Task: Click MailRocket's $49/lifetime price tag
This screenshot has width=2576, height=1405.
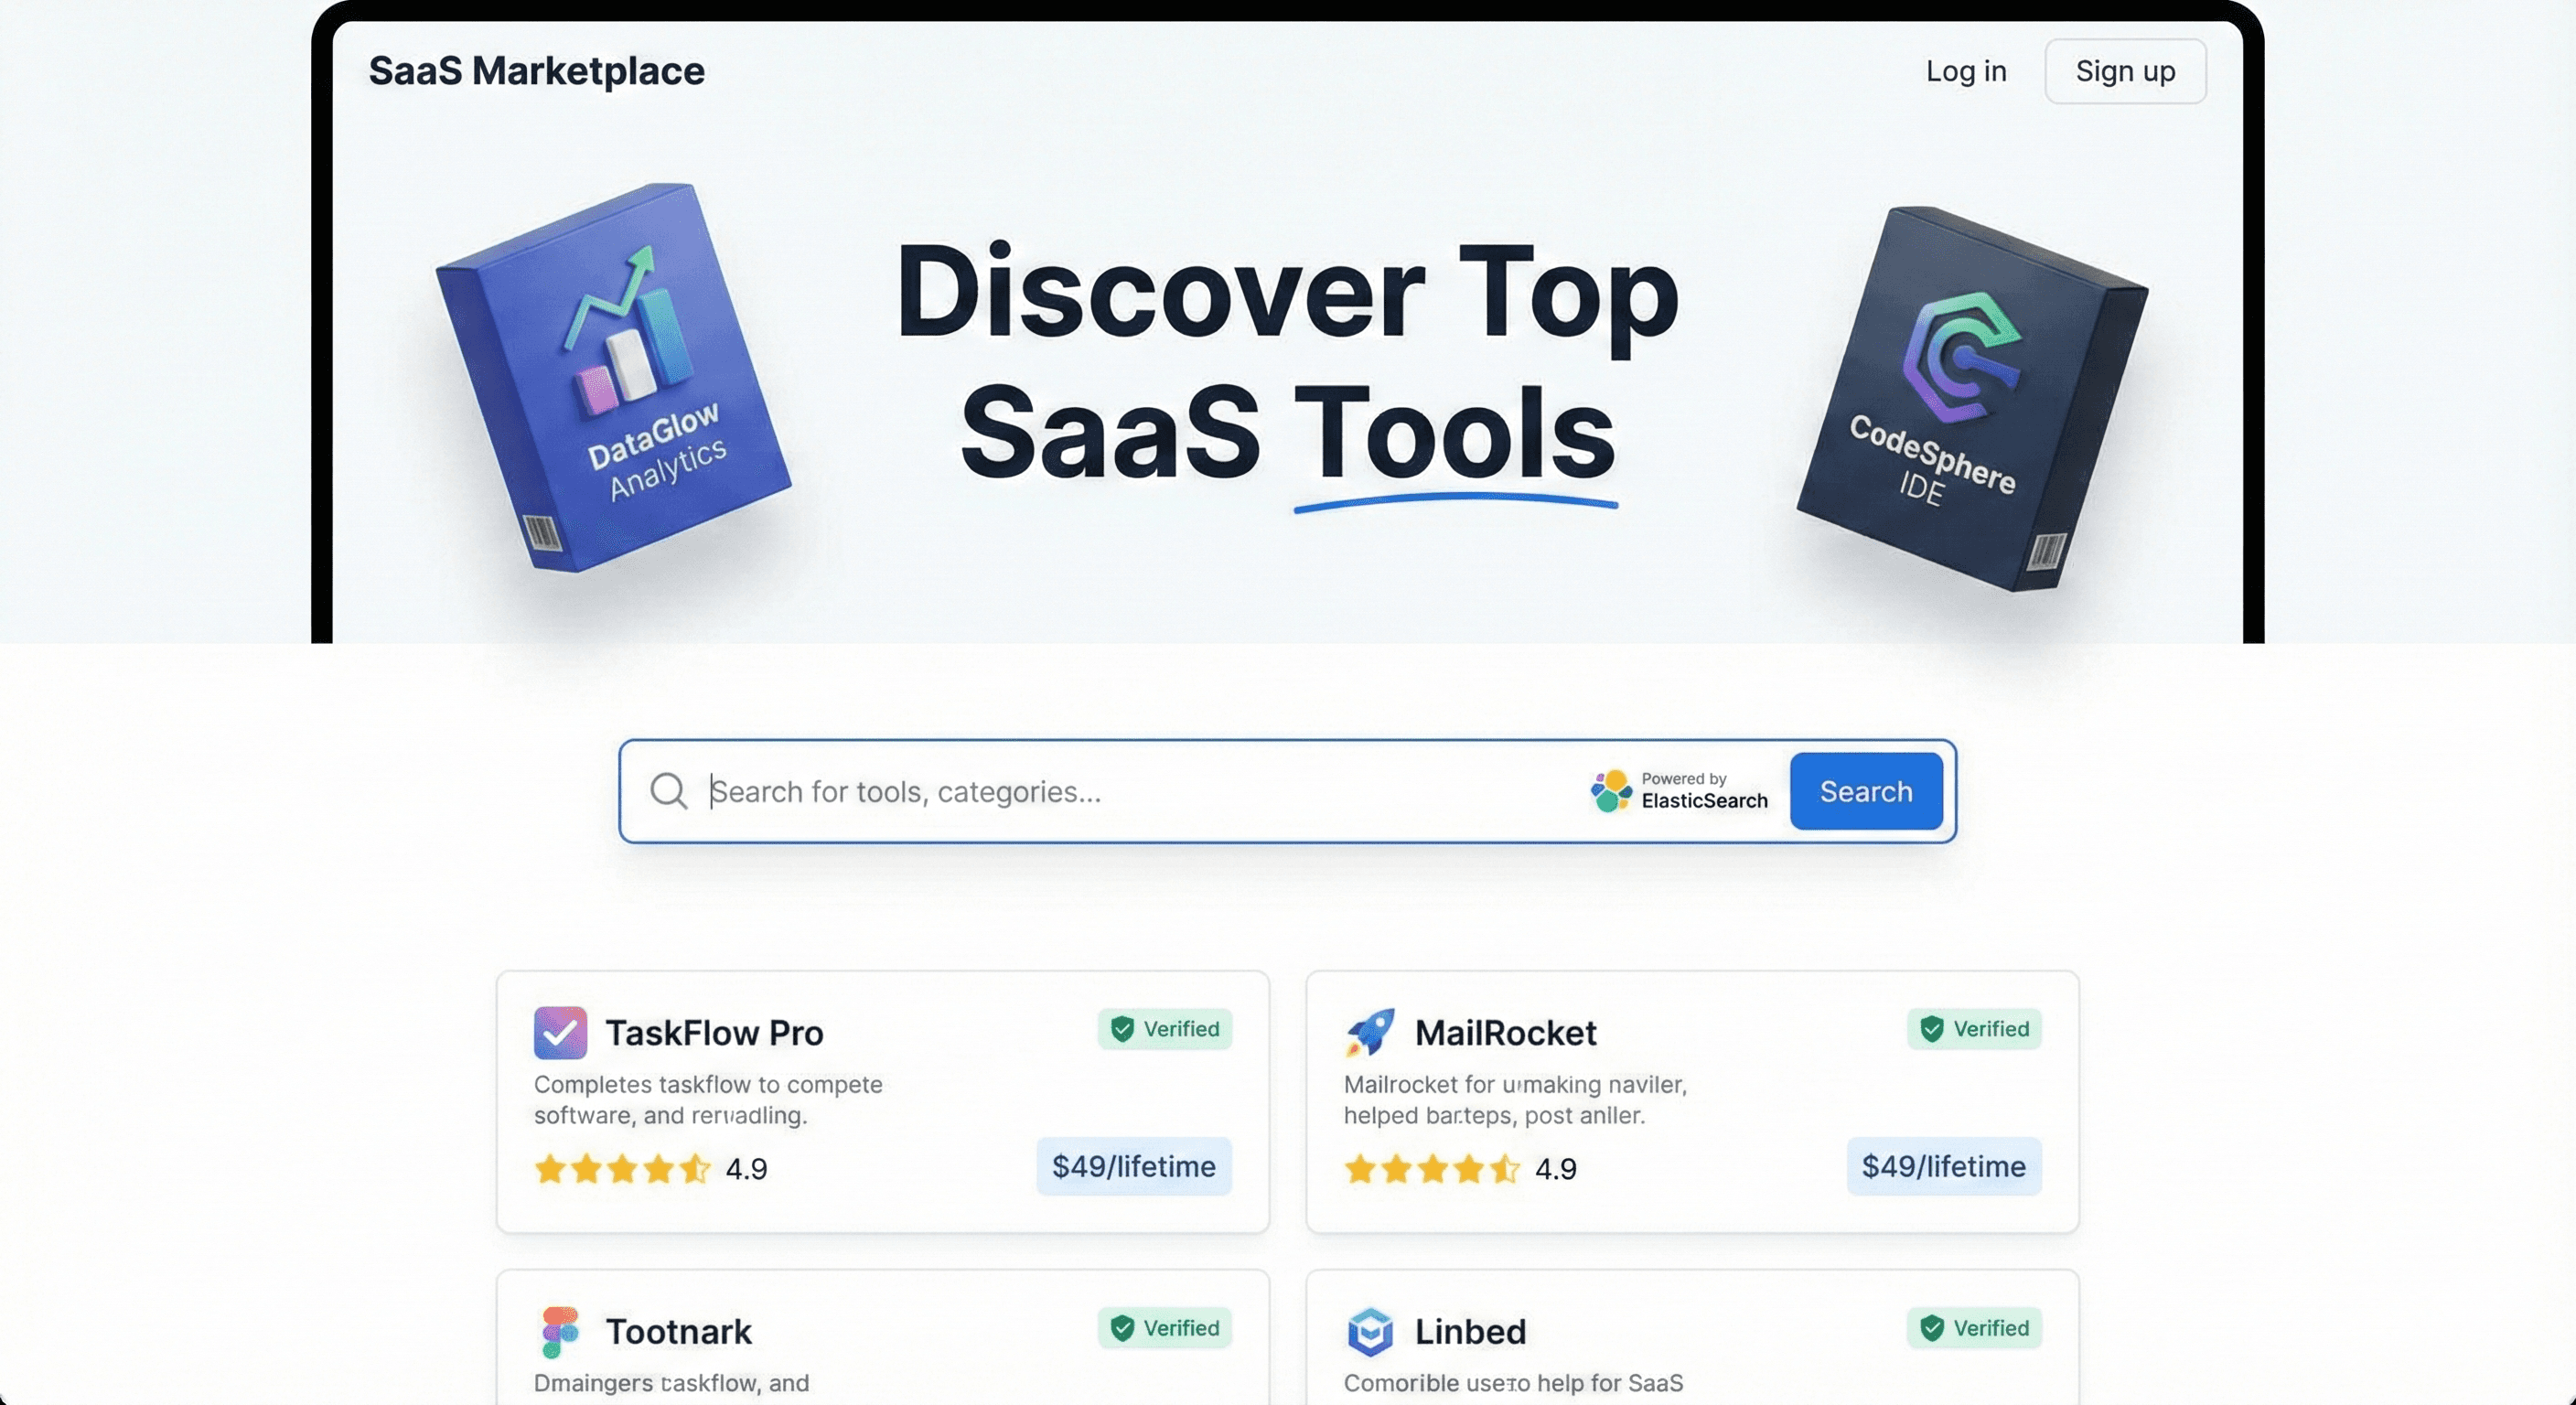Action: pyautogui.click(x=1943, y=1166)
